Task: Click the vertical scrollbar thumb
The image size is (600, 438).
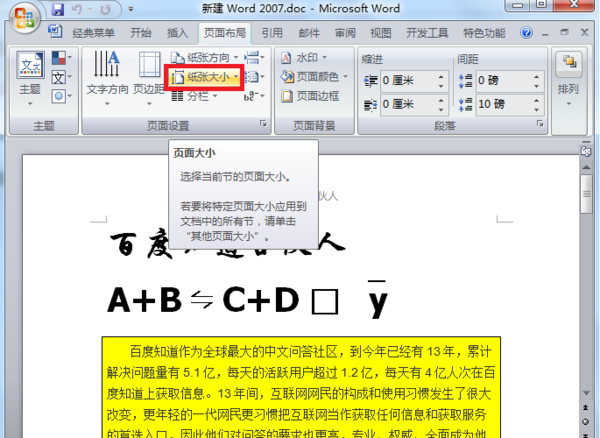Action: tap(586, 194)
